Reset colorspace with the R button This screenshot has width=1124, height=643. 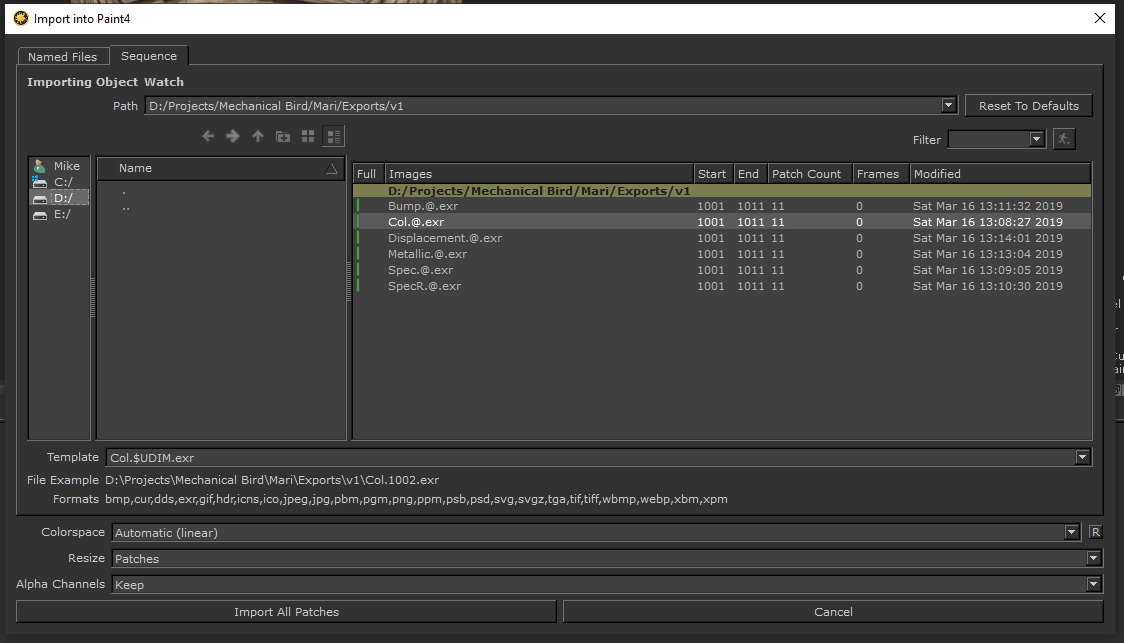(x=1095, y=532)
